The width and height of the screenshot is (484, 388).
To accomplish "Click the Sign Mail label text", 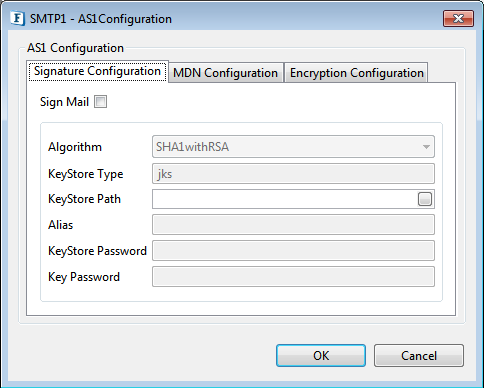I will coord(64,102).
